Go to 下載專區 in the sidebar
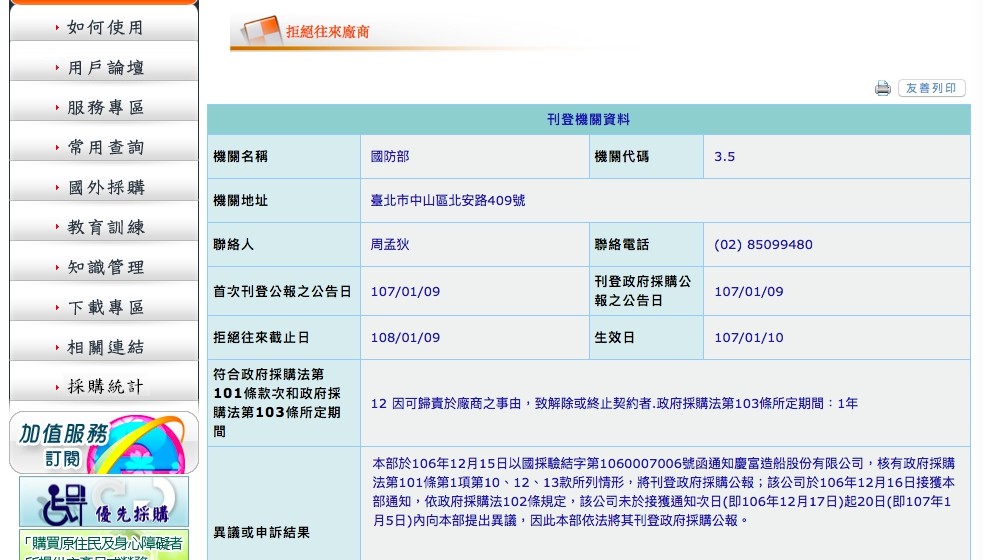 coord(104,307)
